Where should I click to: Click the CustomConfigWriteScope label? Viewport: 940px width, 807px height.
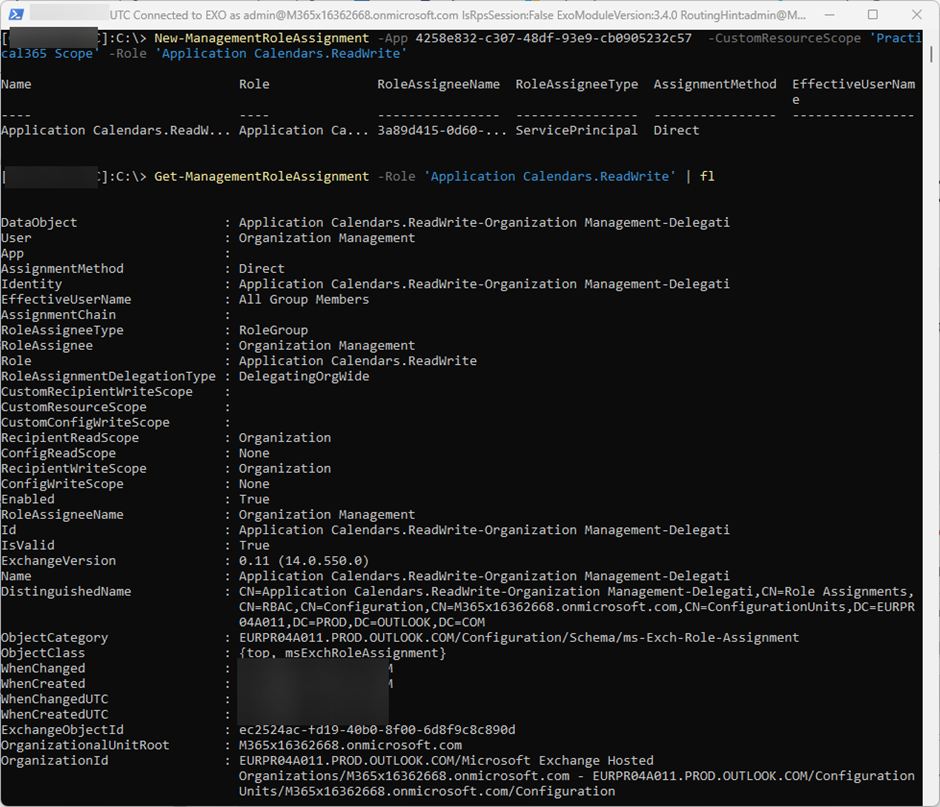click(x=85, y=423)
